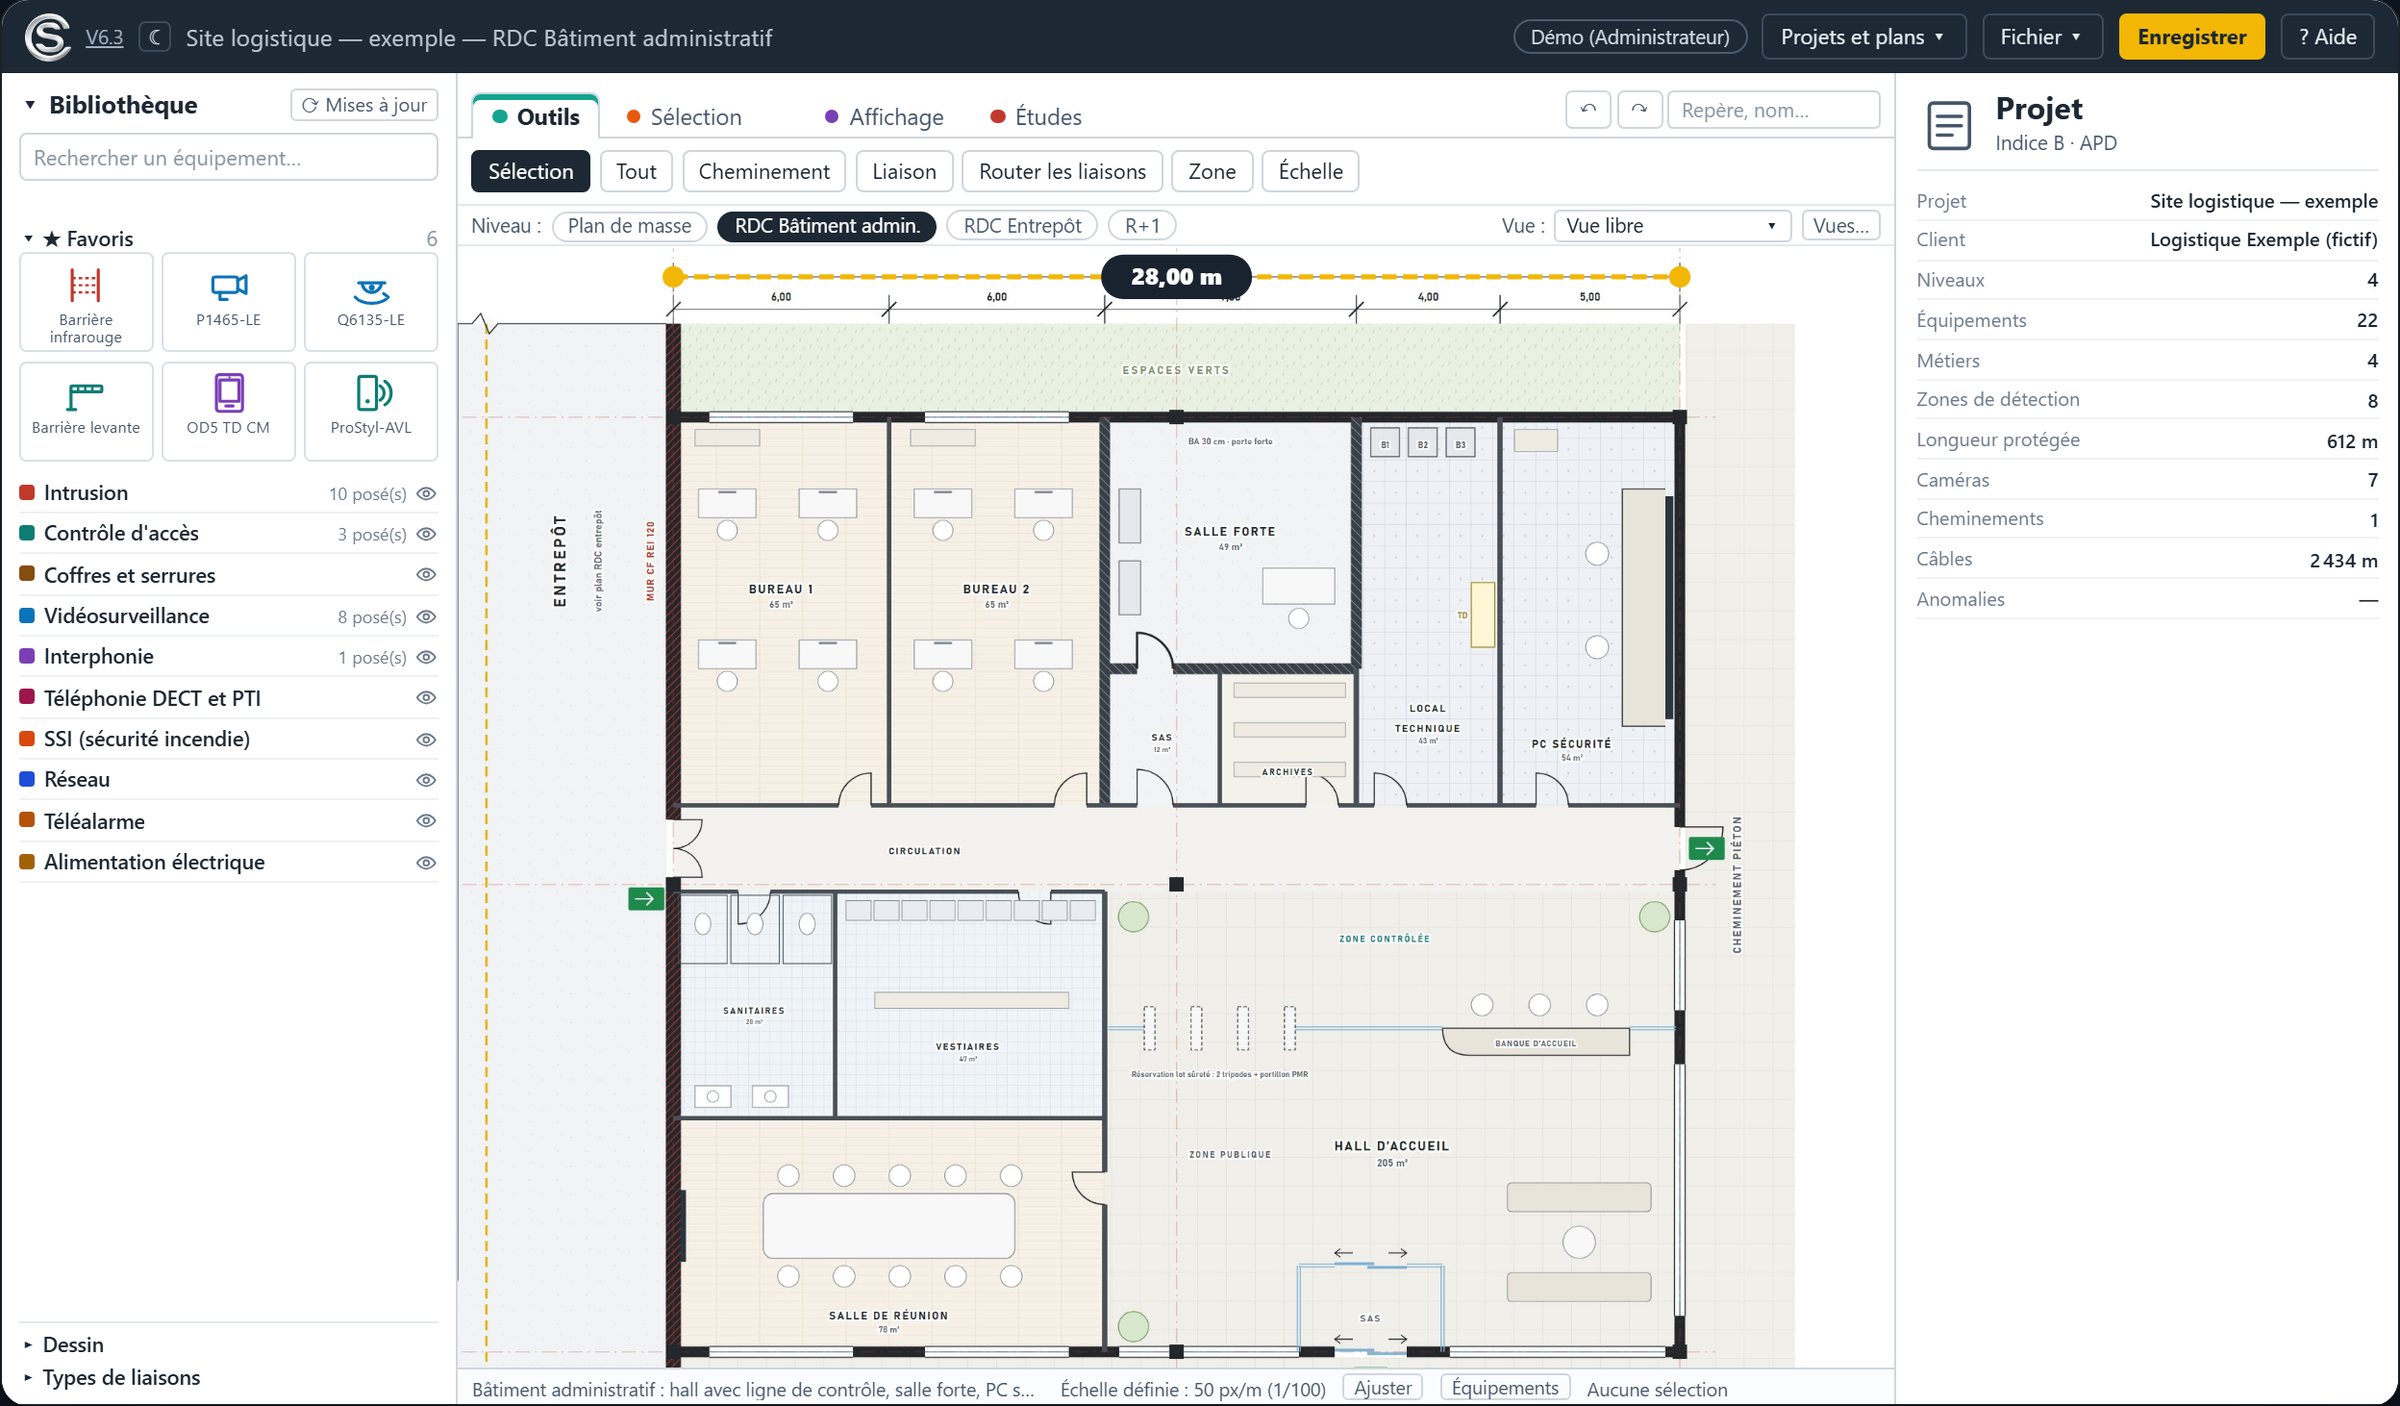Undo the last action
2400x1406 pixels.
click(x=1588, y=109)
